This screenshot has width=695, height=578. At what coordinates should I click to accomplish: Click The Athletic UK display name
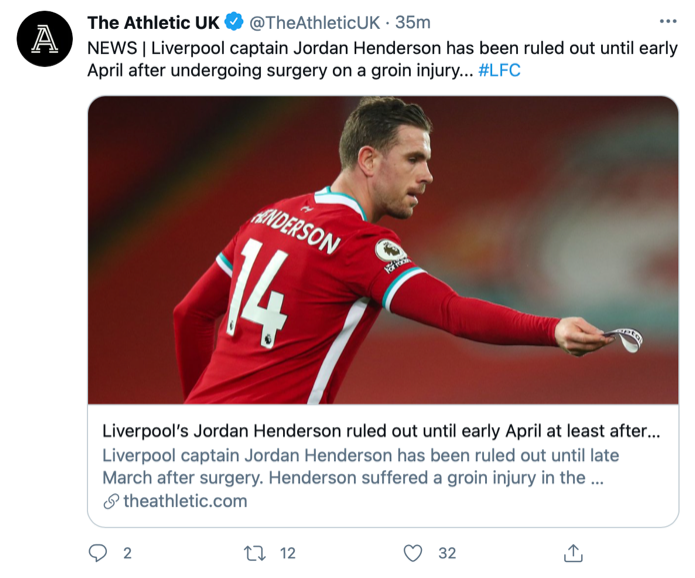153,22
